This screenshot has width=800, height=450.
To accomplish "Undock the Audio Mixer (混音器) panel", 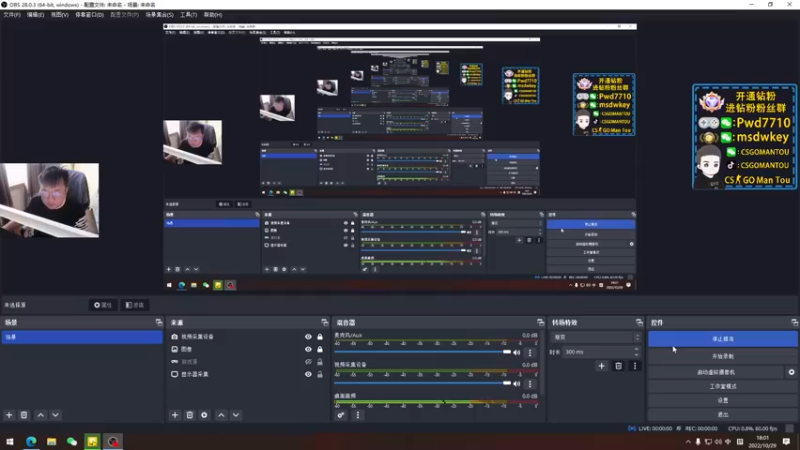I will point(540,322).
